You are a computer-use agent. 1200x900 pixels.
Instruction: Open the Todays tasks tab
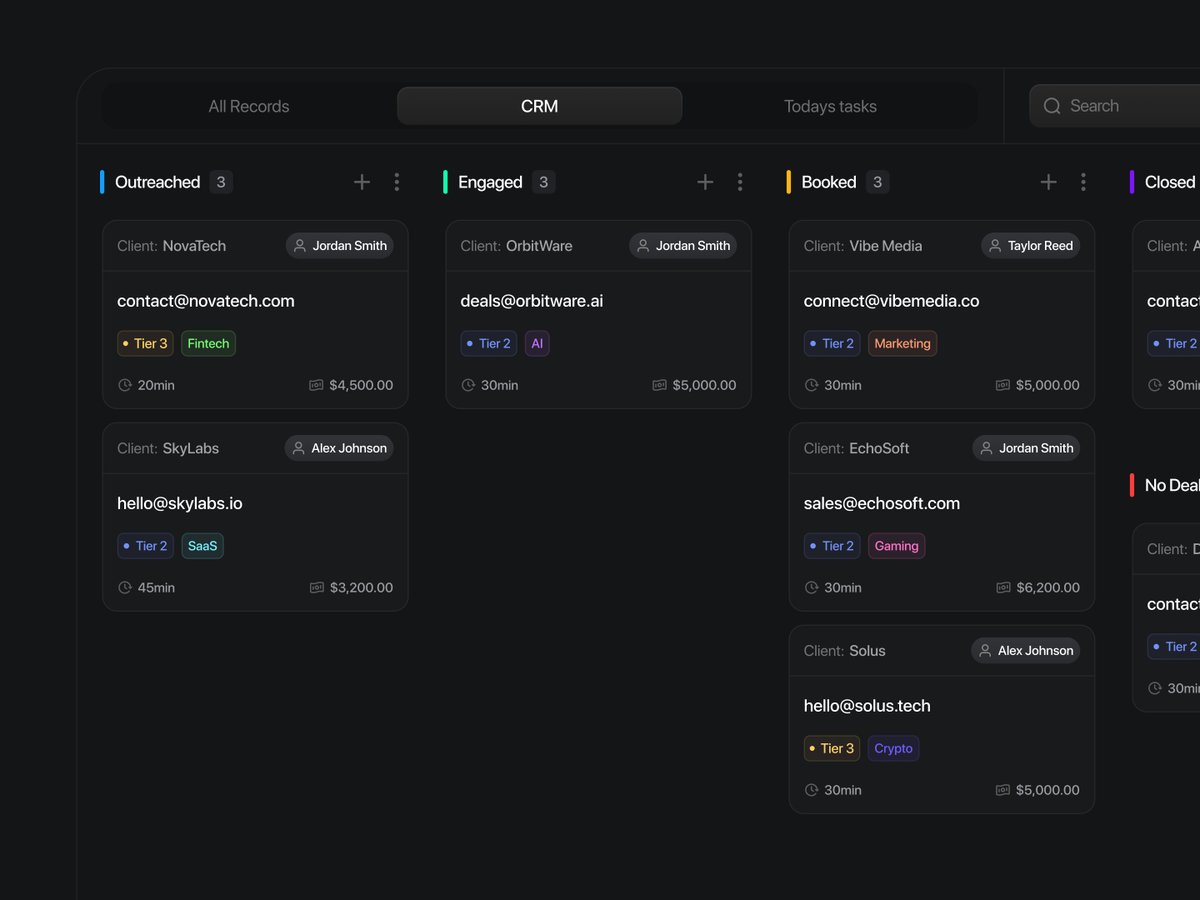tap(830, 106)
